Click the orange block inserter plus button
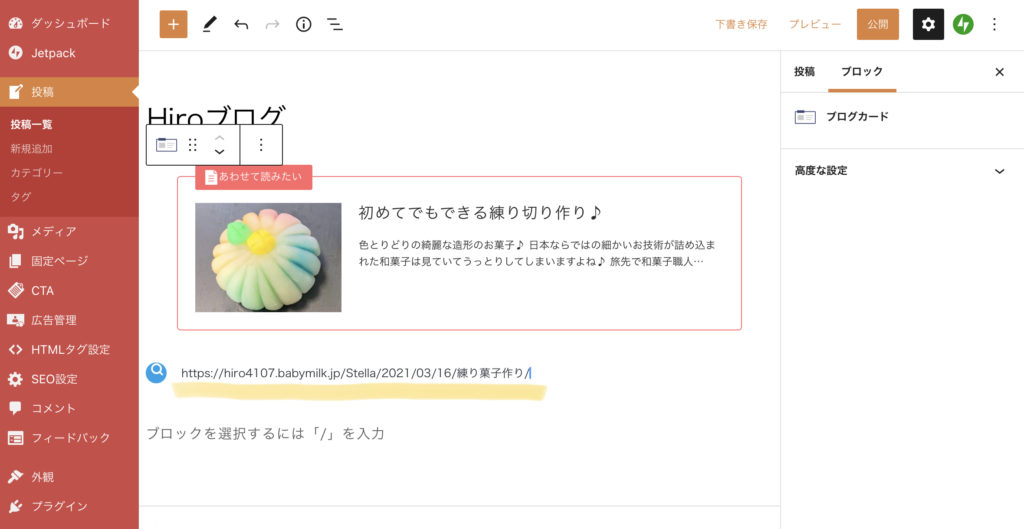1024x529 pixels. click(173, 24)
